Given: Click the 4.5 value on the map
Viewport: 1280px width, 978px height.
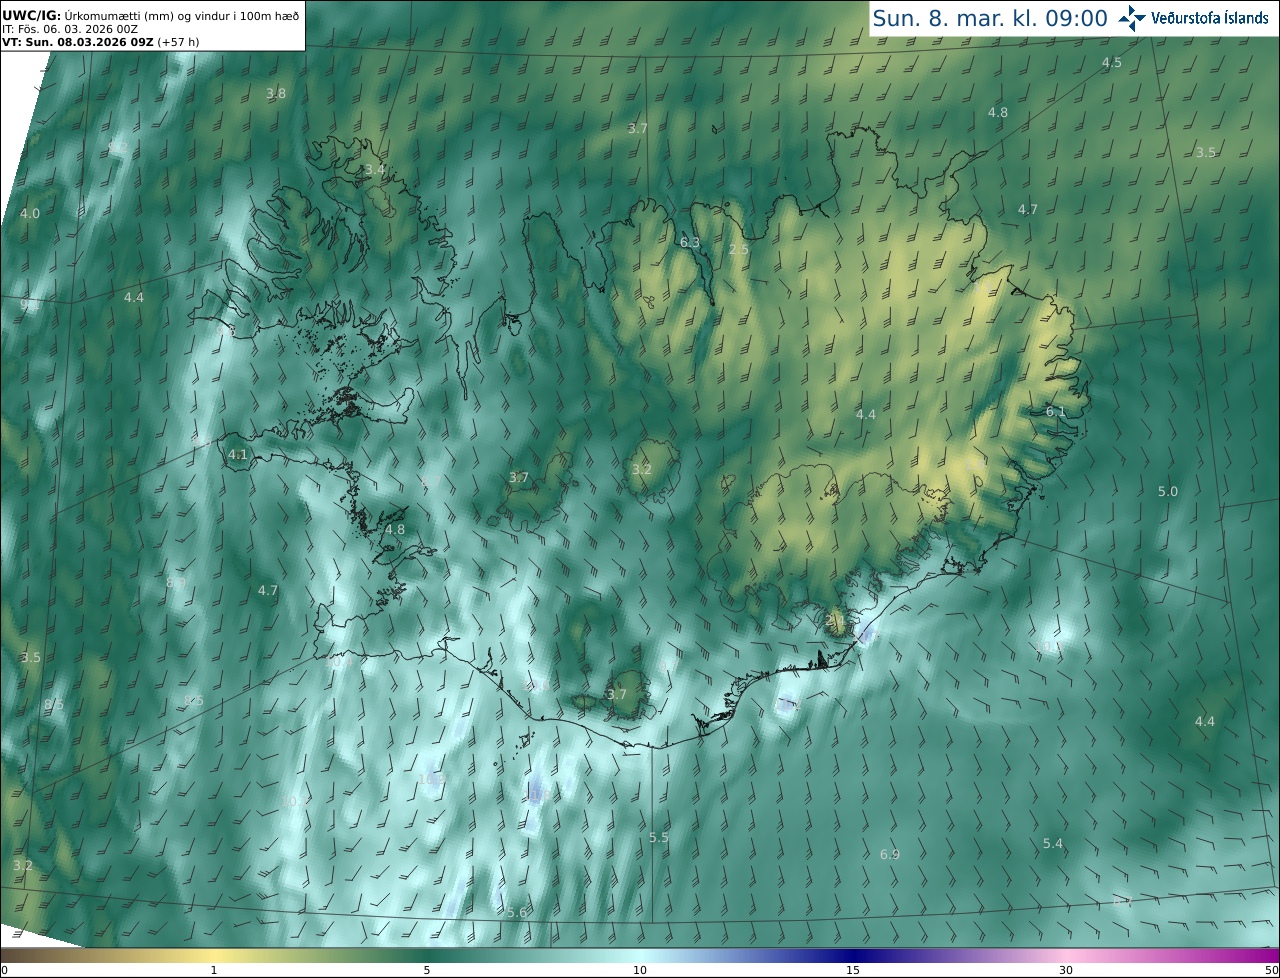Looking at the screenshot, I should point(1112,62).
